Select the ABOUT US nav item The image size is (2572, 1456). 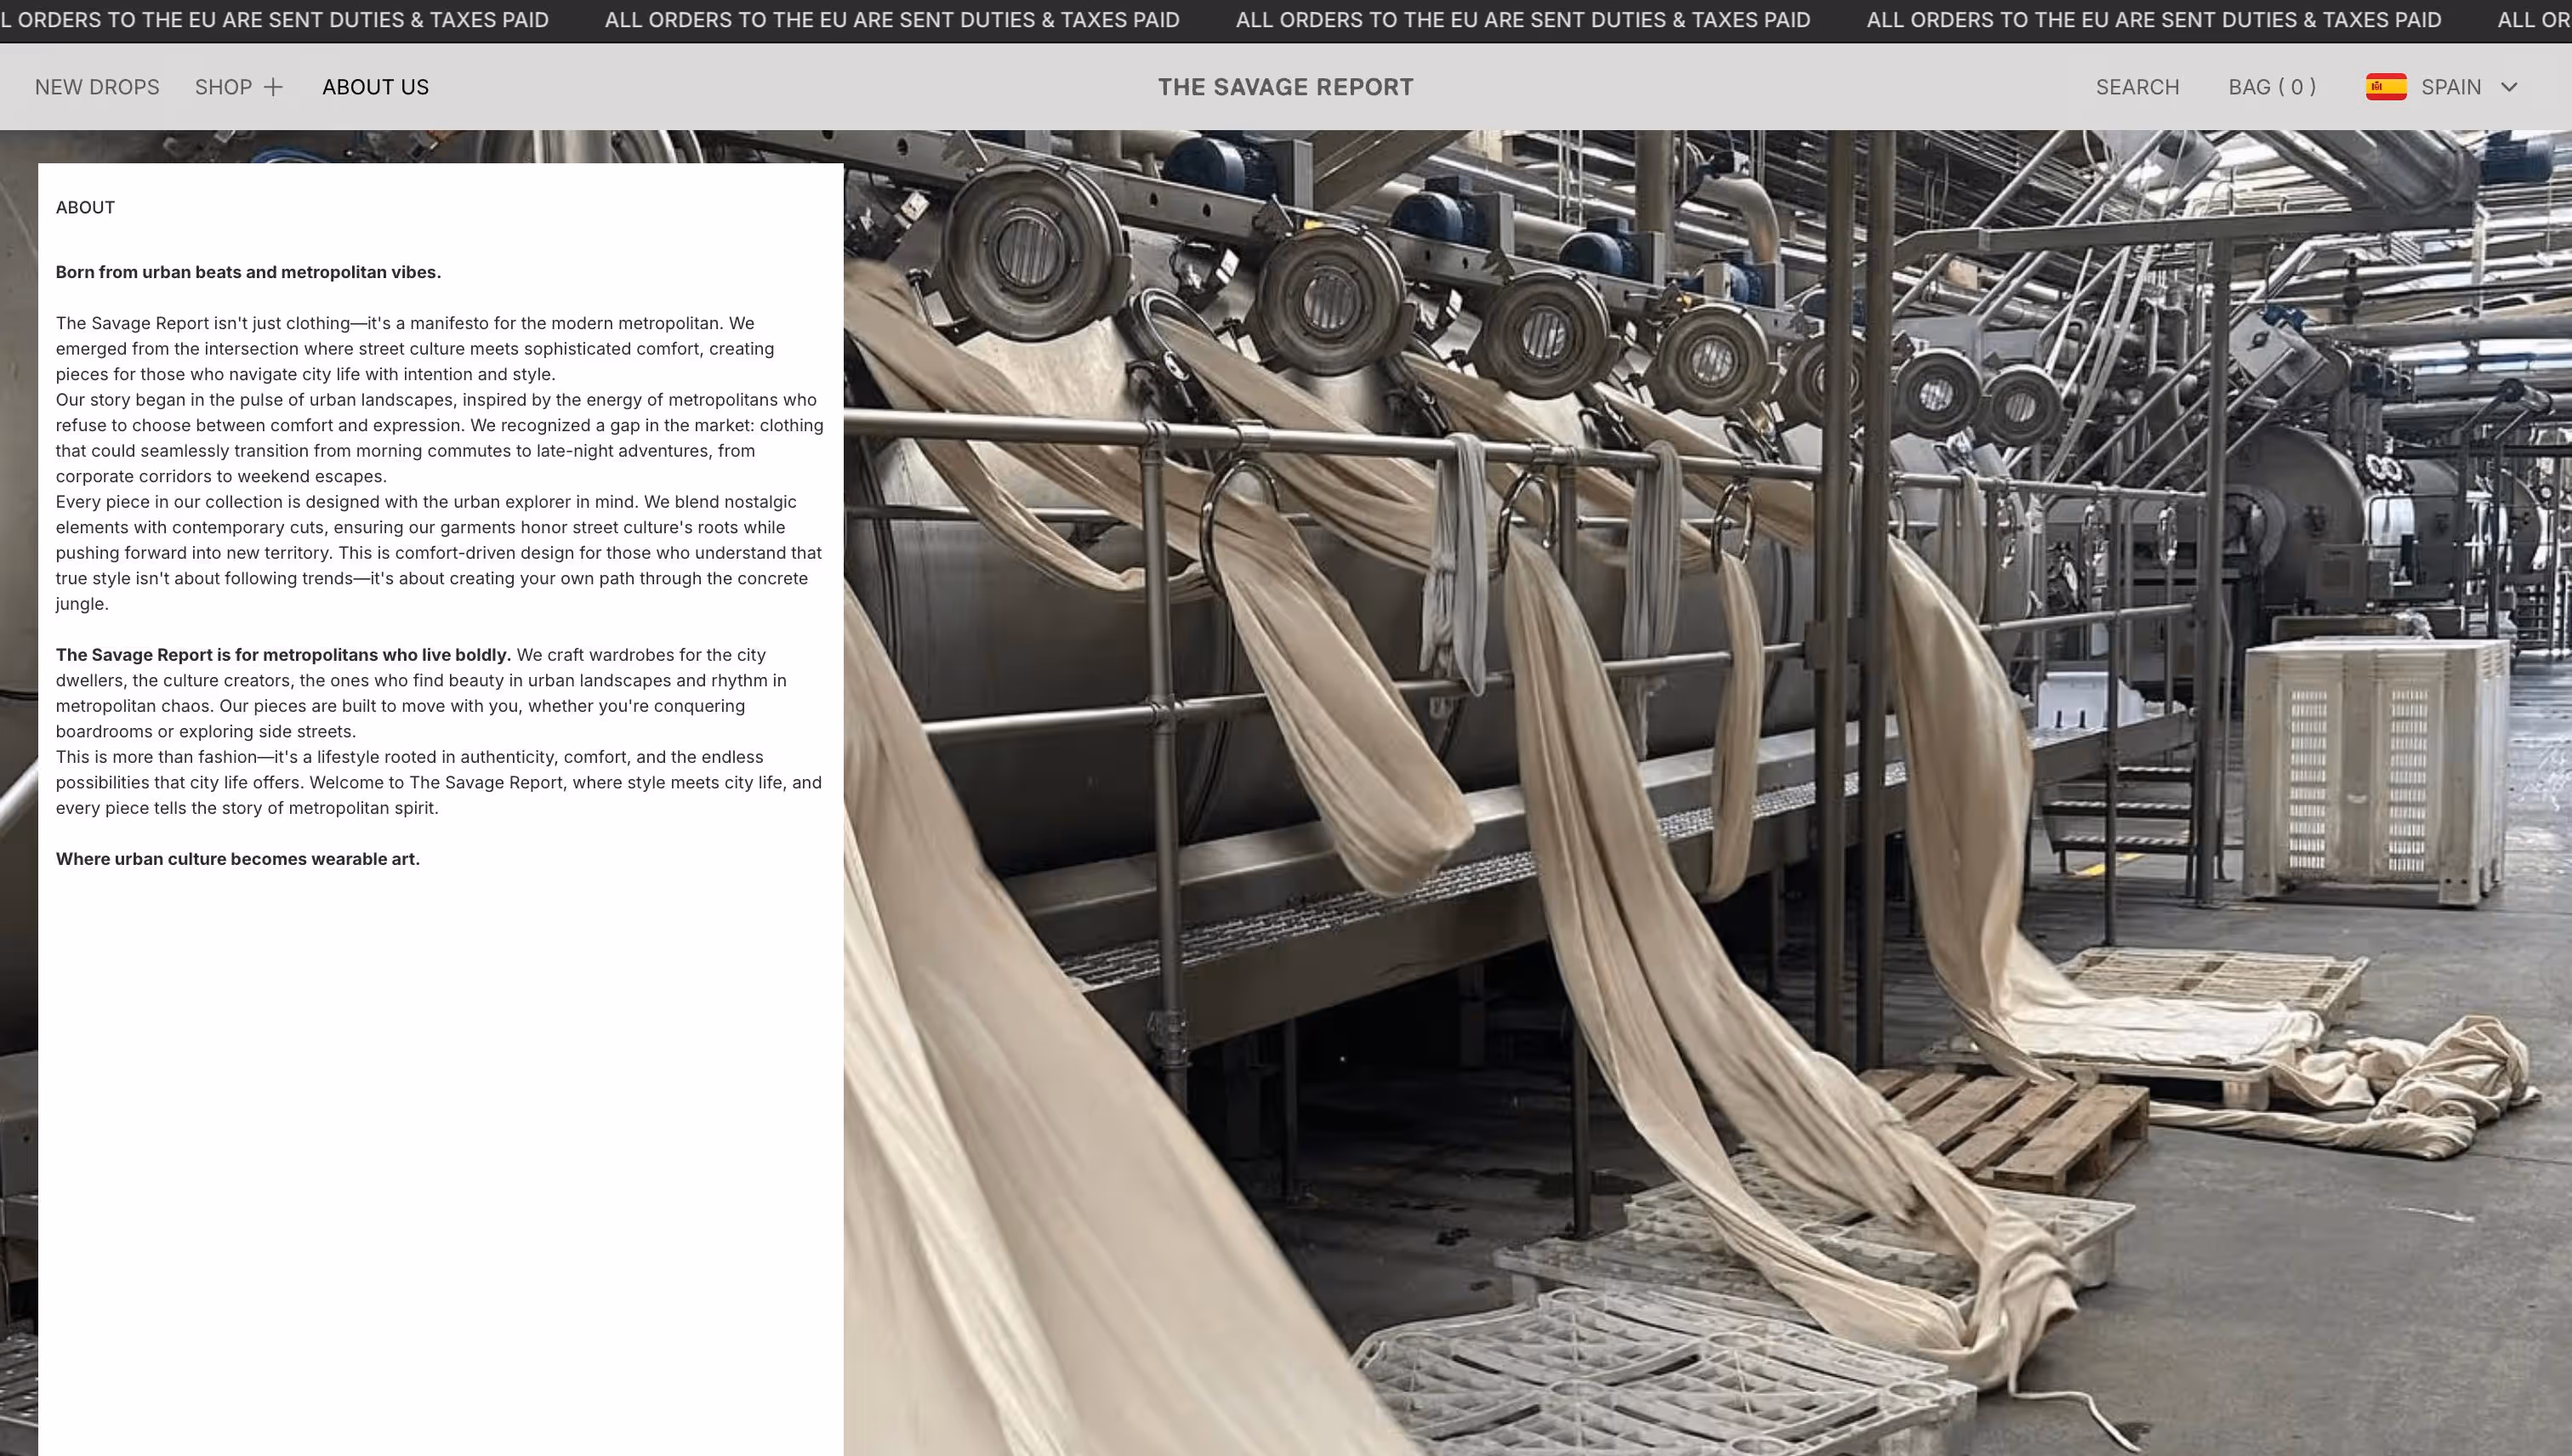pyautogui.click(x=375, y=87)
